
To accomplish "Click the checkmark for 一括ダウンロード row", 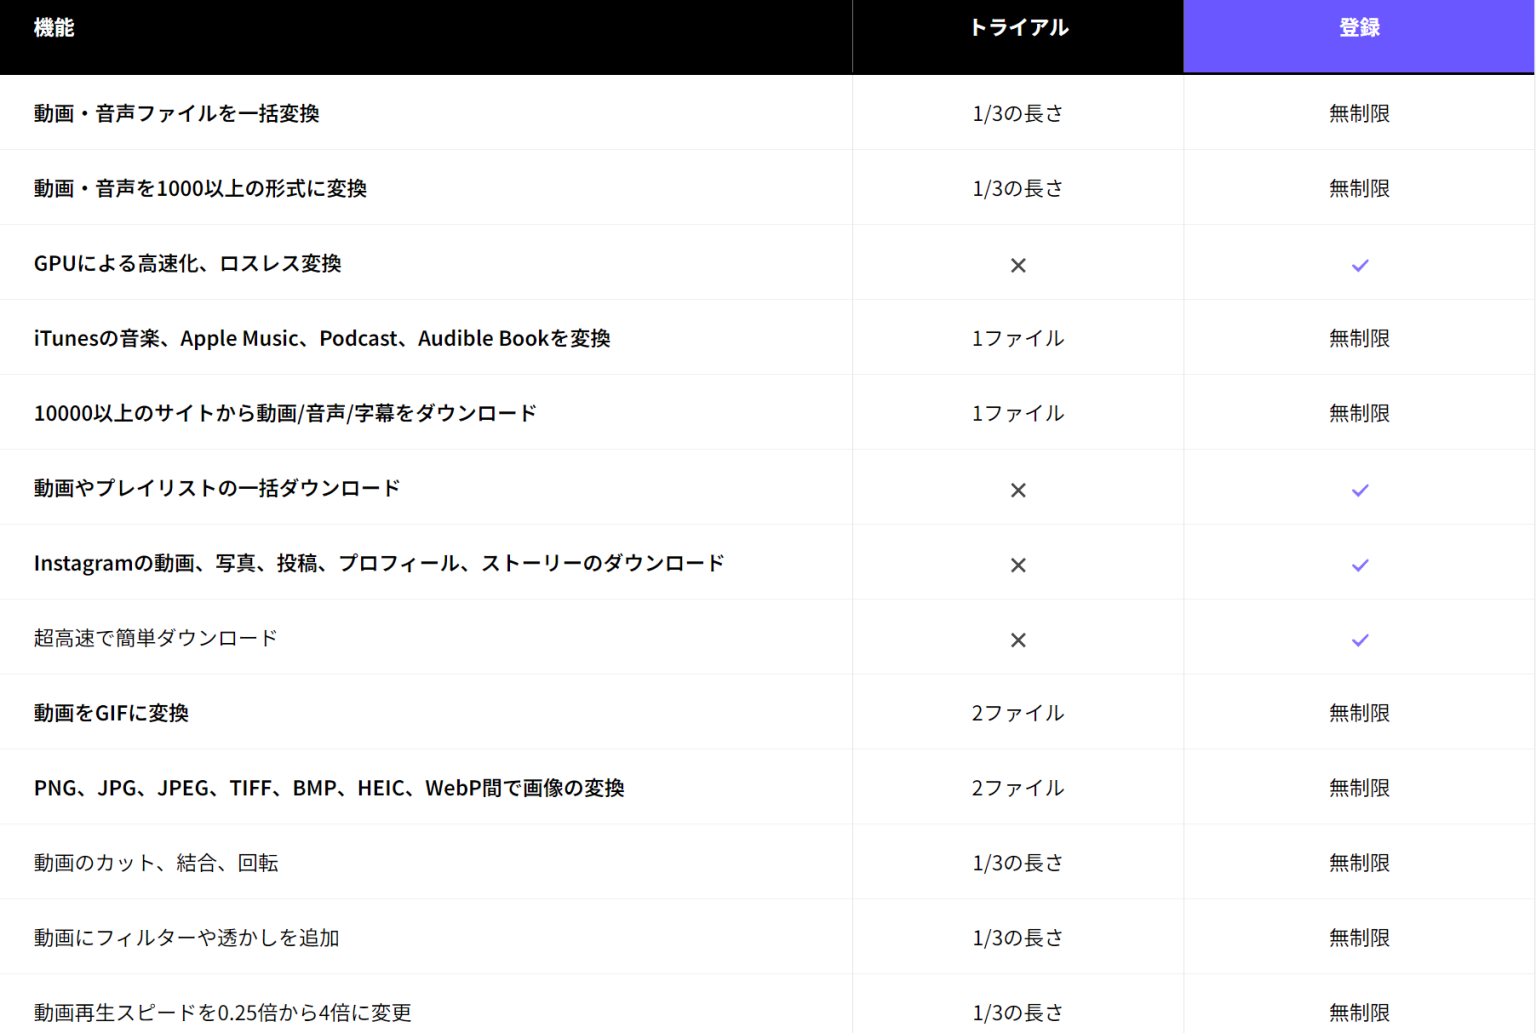I will click(x=1359, y=490).
